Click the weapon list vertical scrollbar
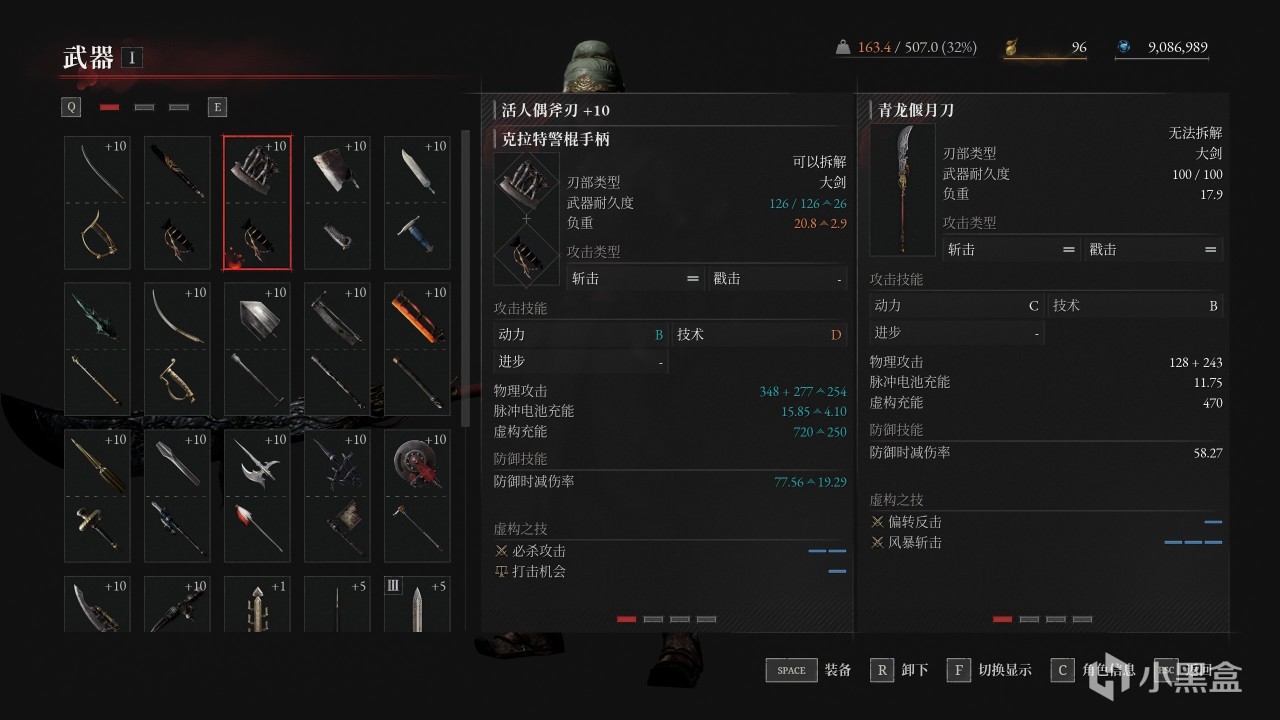The image size is (1280, 720). click(465, 278)
